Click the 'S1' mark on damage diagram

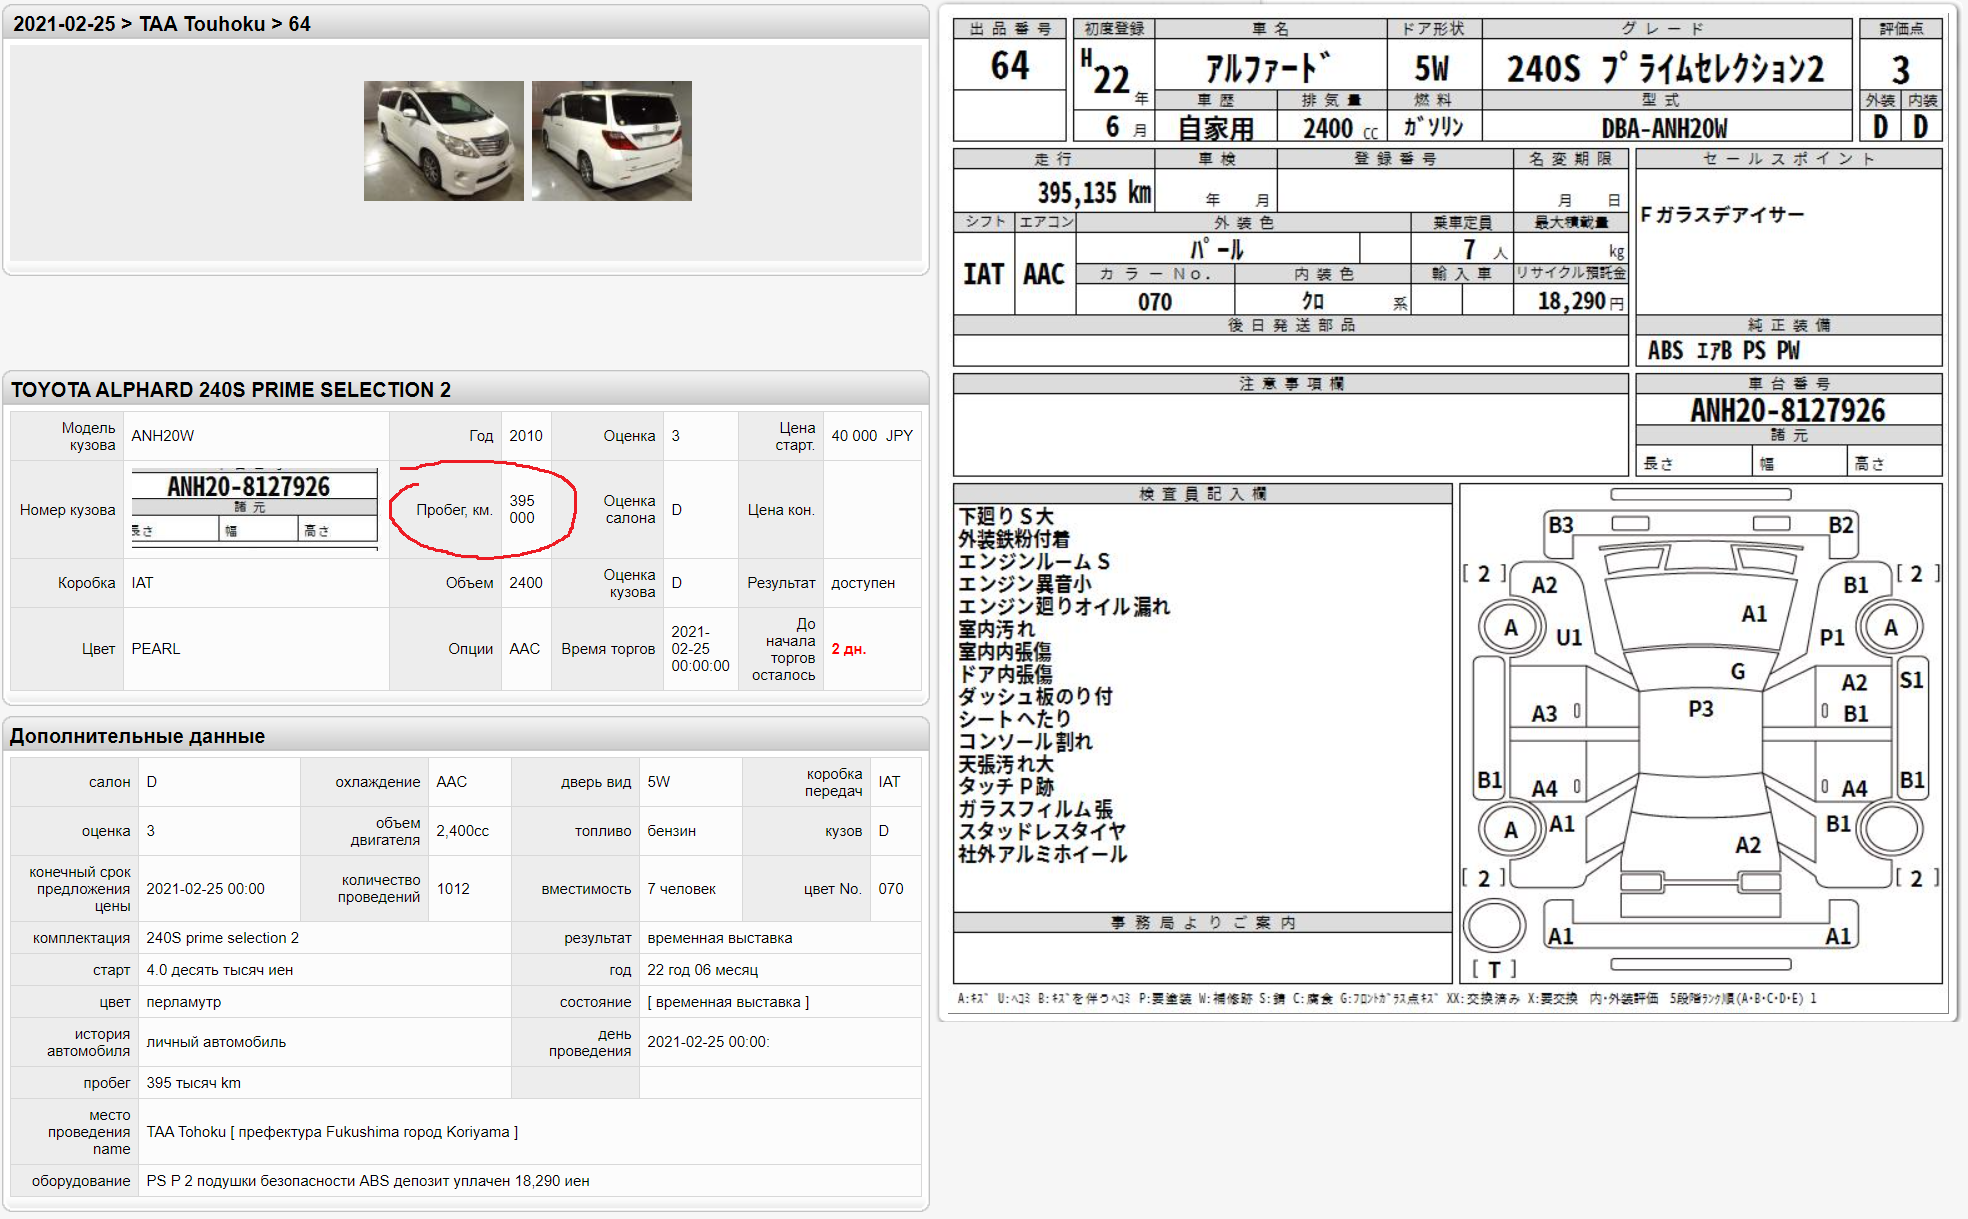click(1911, 680)
